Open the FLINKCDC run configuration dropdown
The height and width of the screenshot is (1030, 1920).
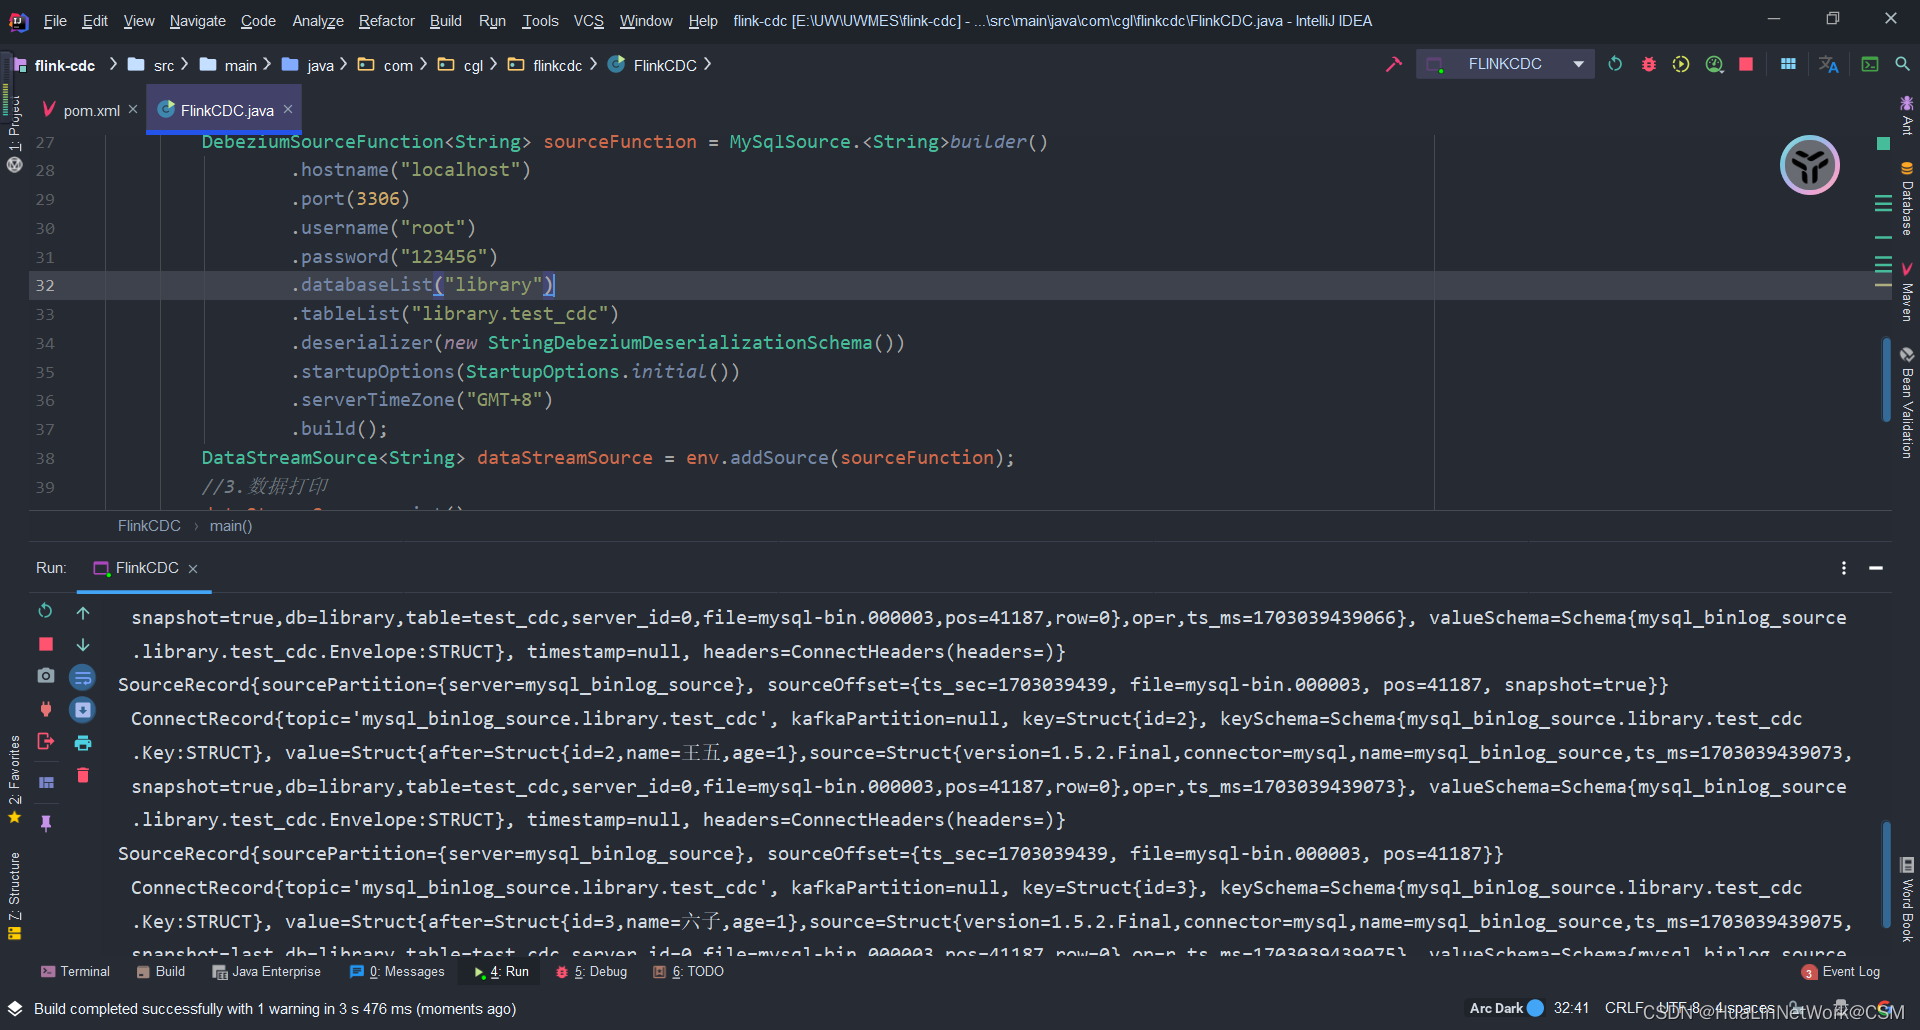tap(1580, 63)
